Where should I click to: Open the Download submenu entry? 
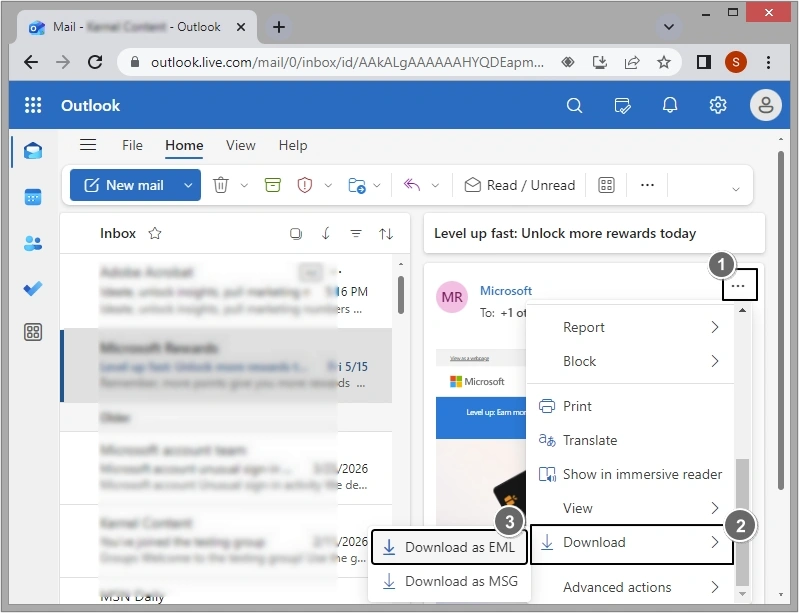click(631, 544)
